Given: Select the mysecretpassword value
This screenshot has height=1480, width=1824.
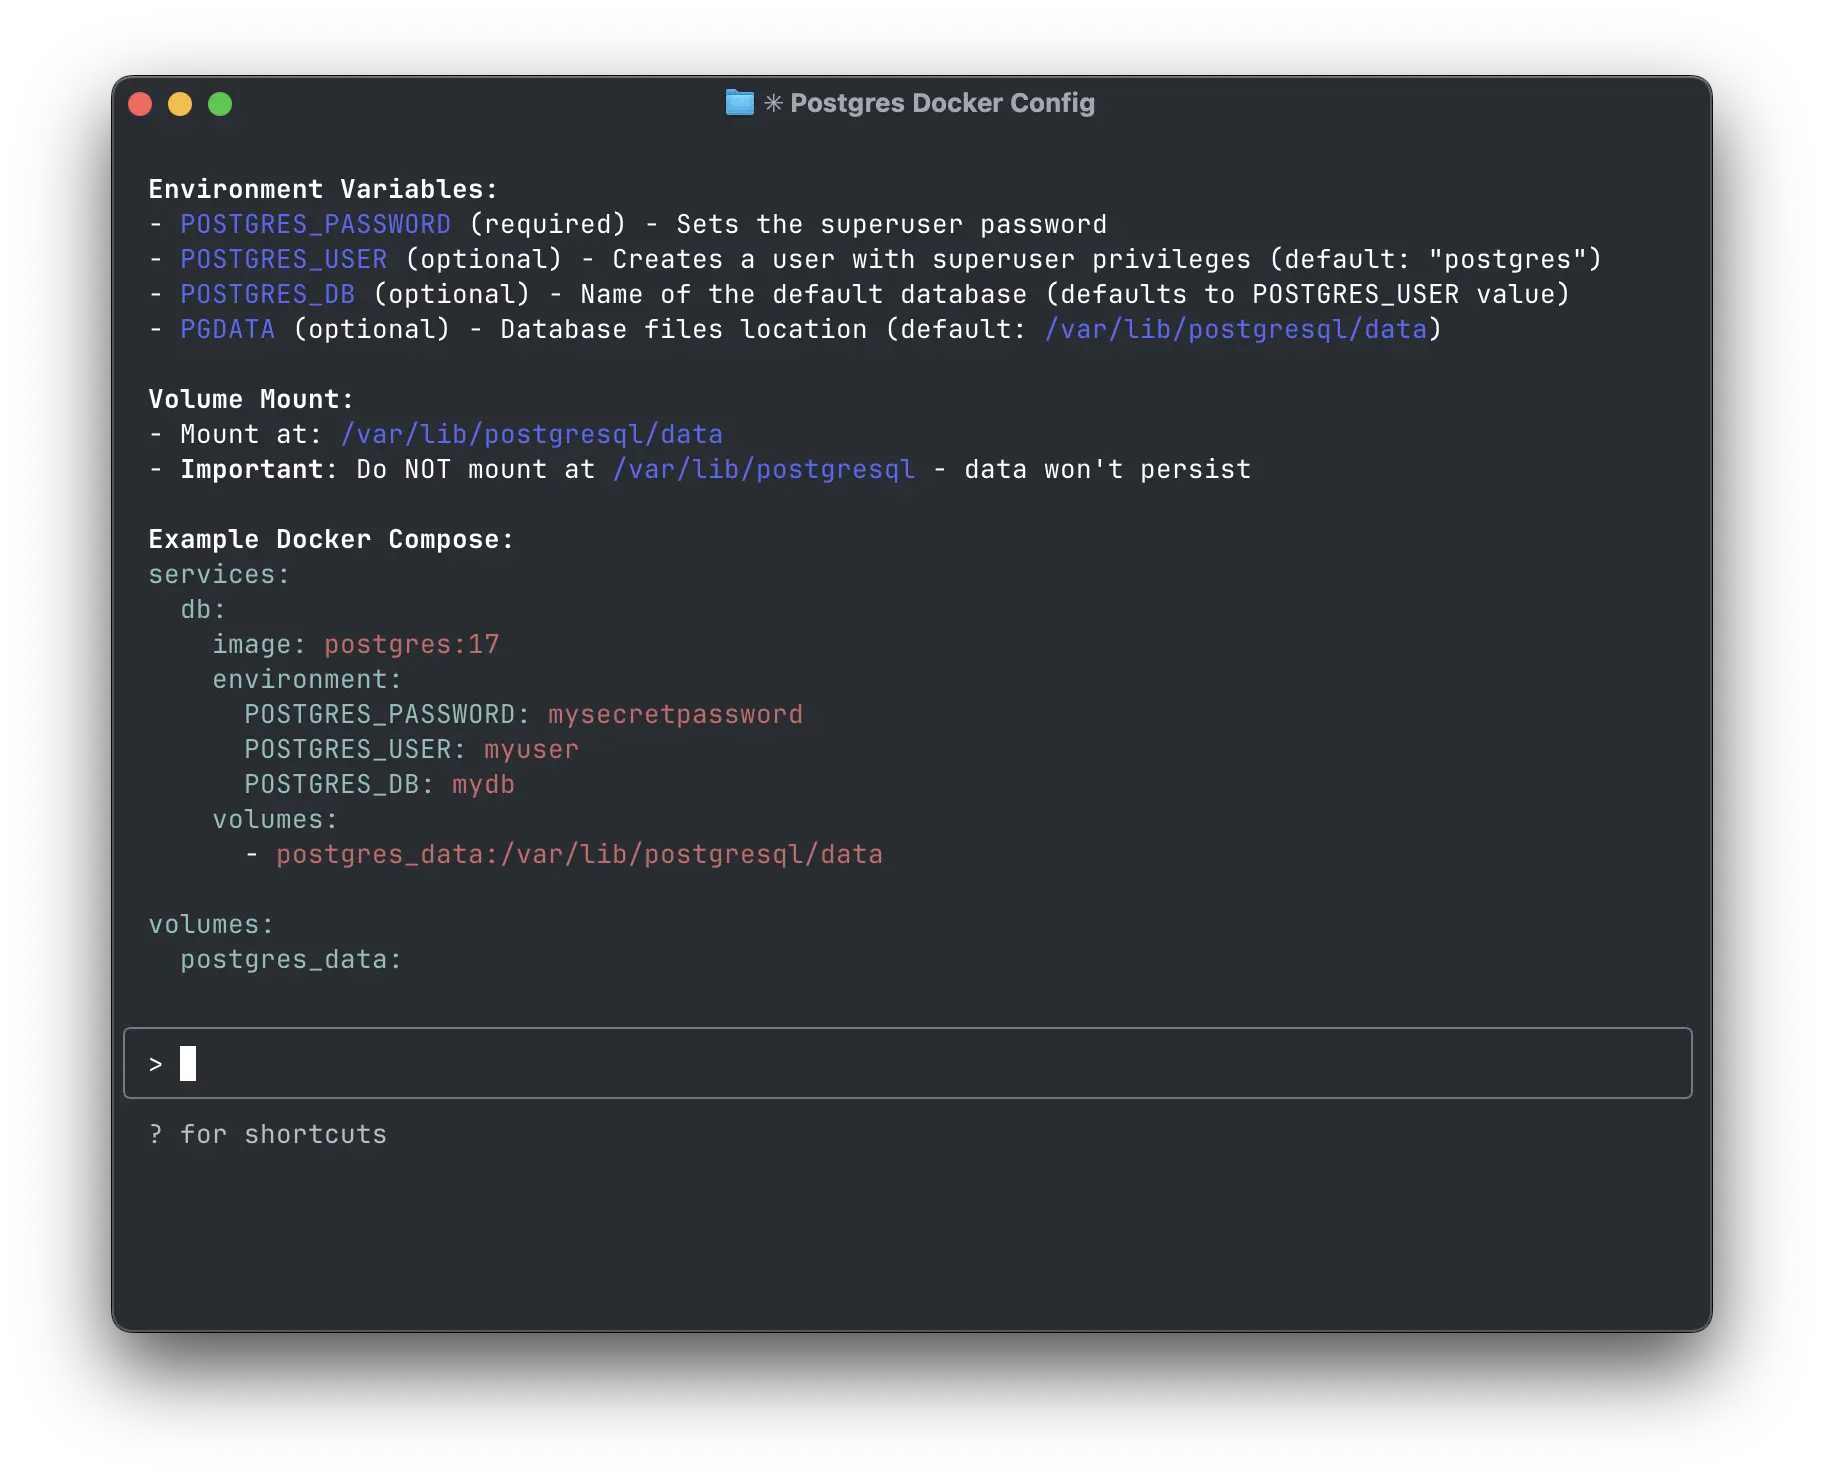Looking at the screenshot, I should pyautogui.click(x=675, y=713).
